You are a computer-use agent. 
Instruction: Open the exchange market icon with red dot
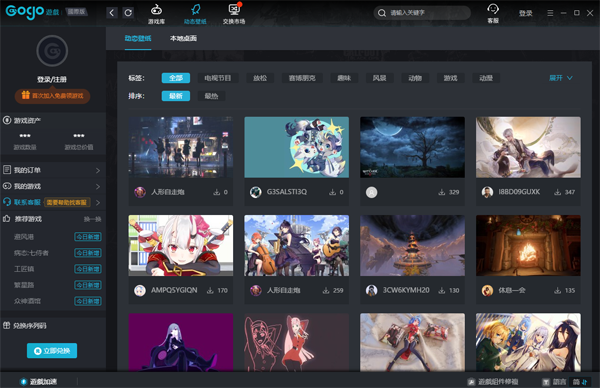(234, 14)
